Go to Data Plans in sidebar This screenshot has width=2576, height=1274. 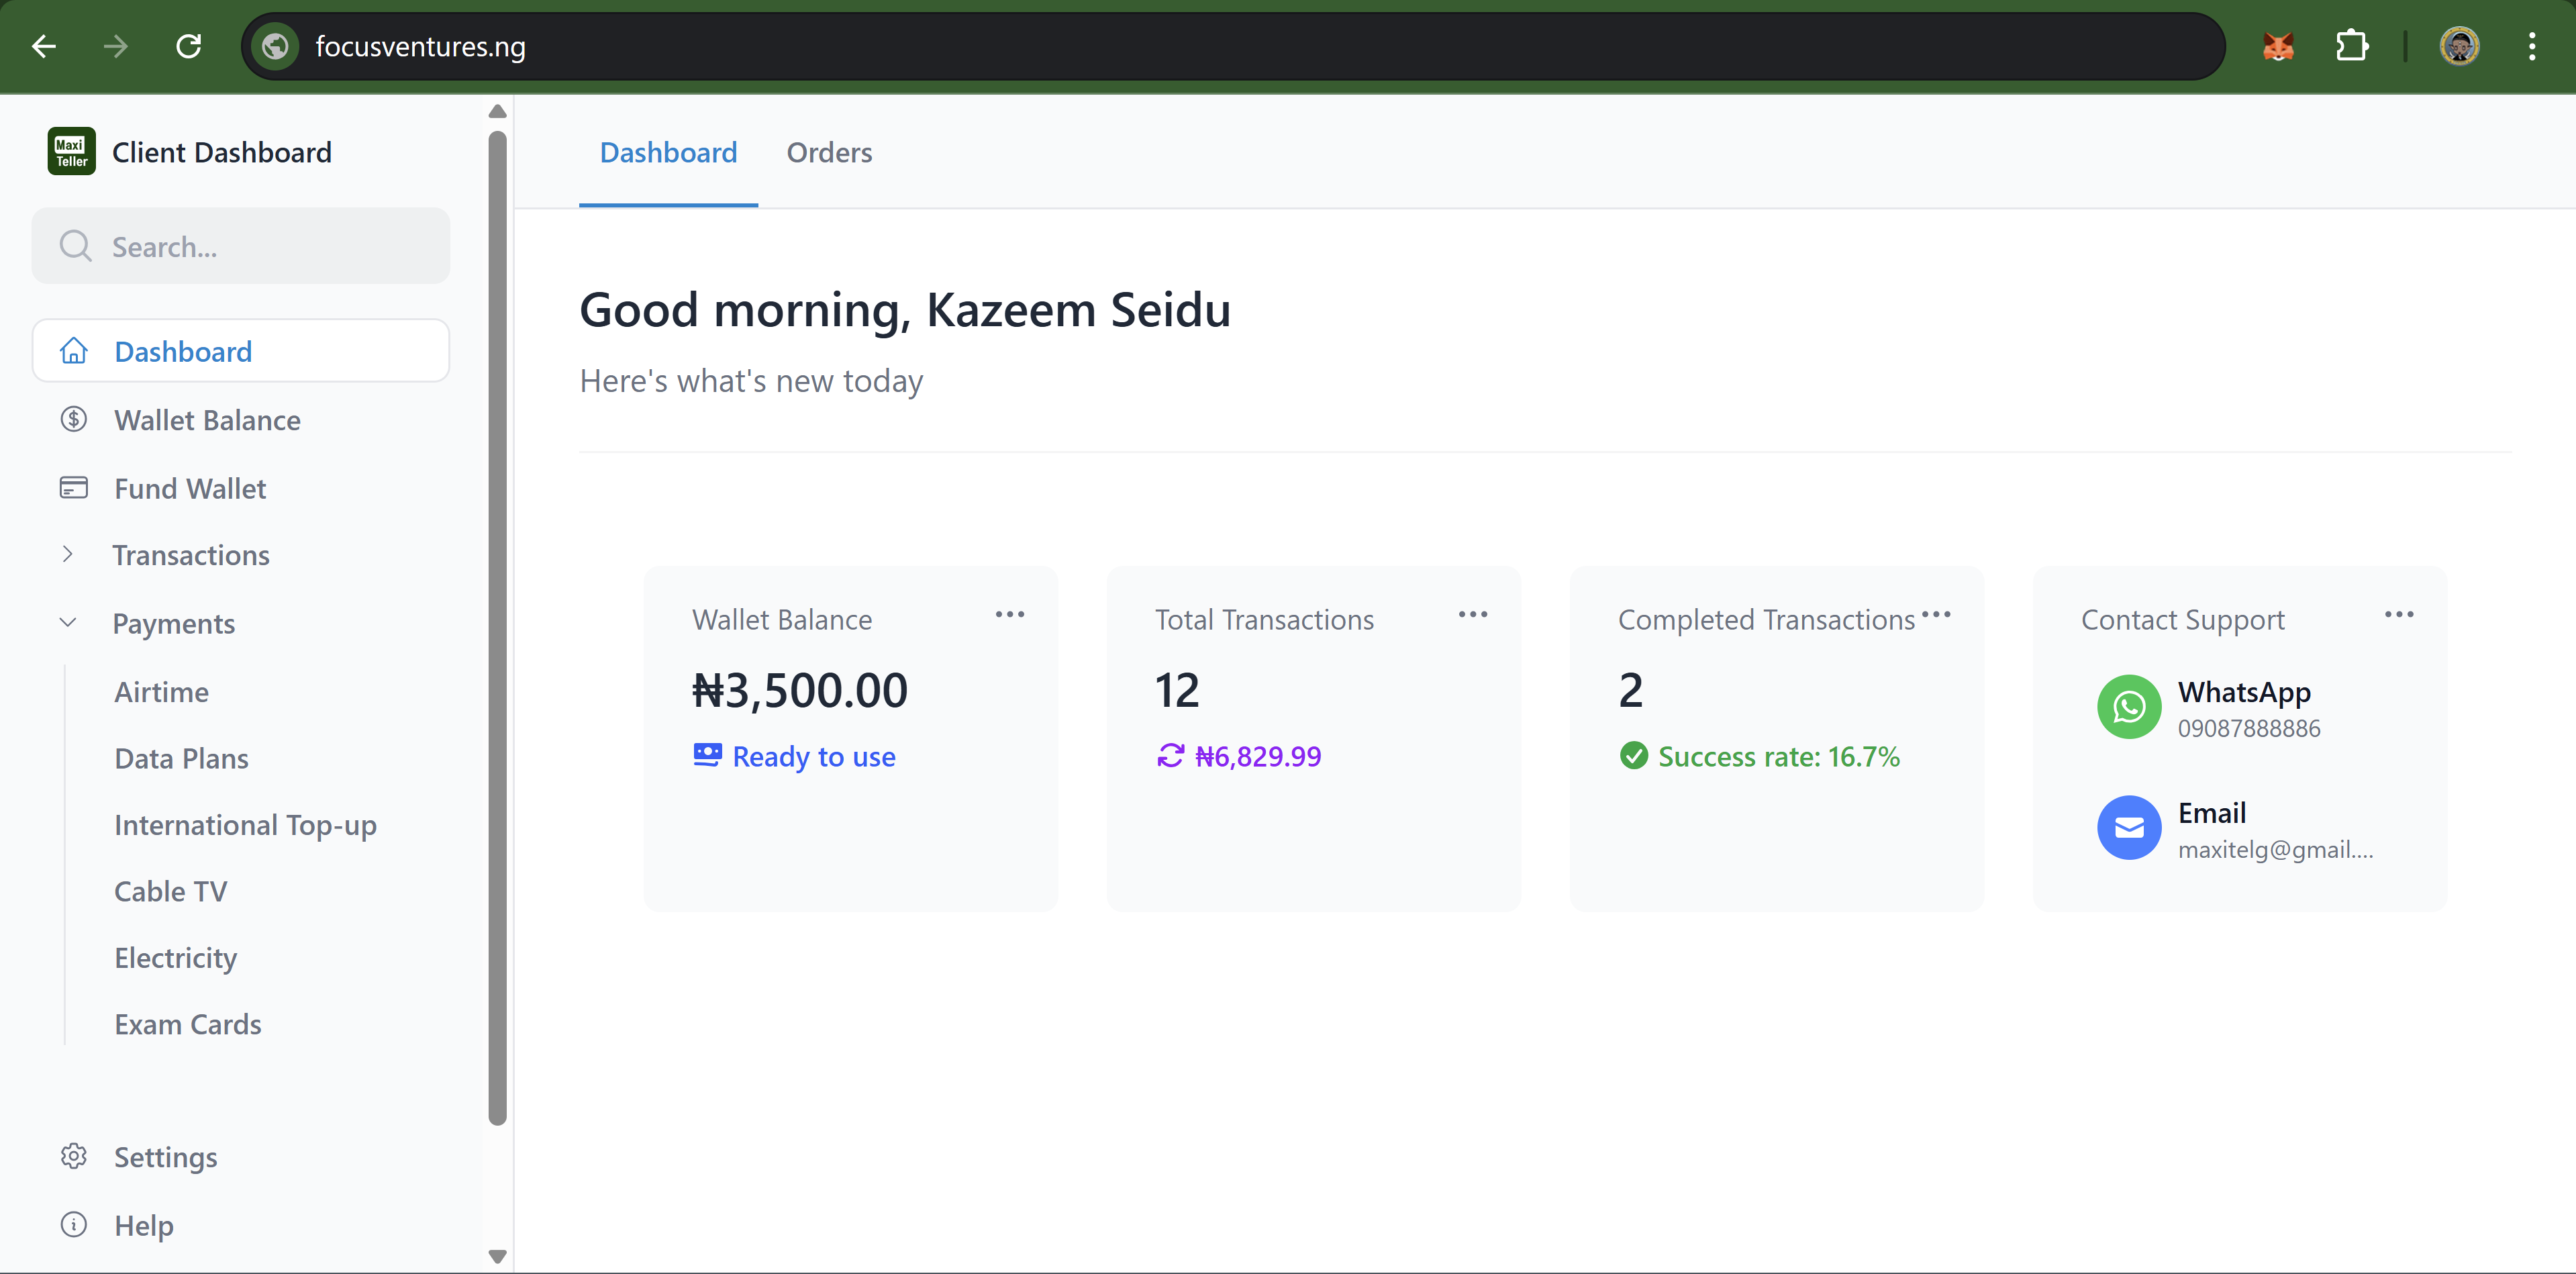181,759
